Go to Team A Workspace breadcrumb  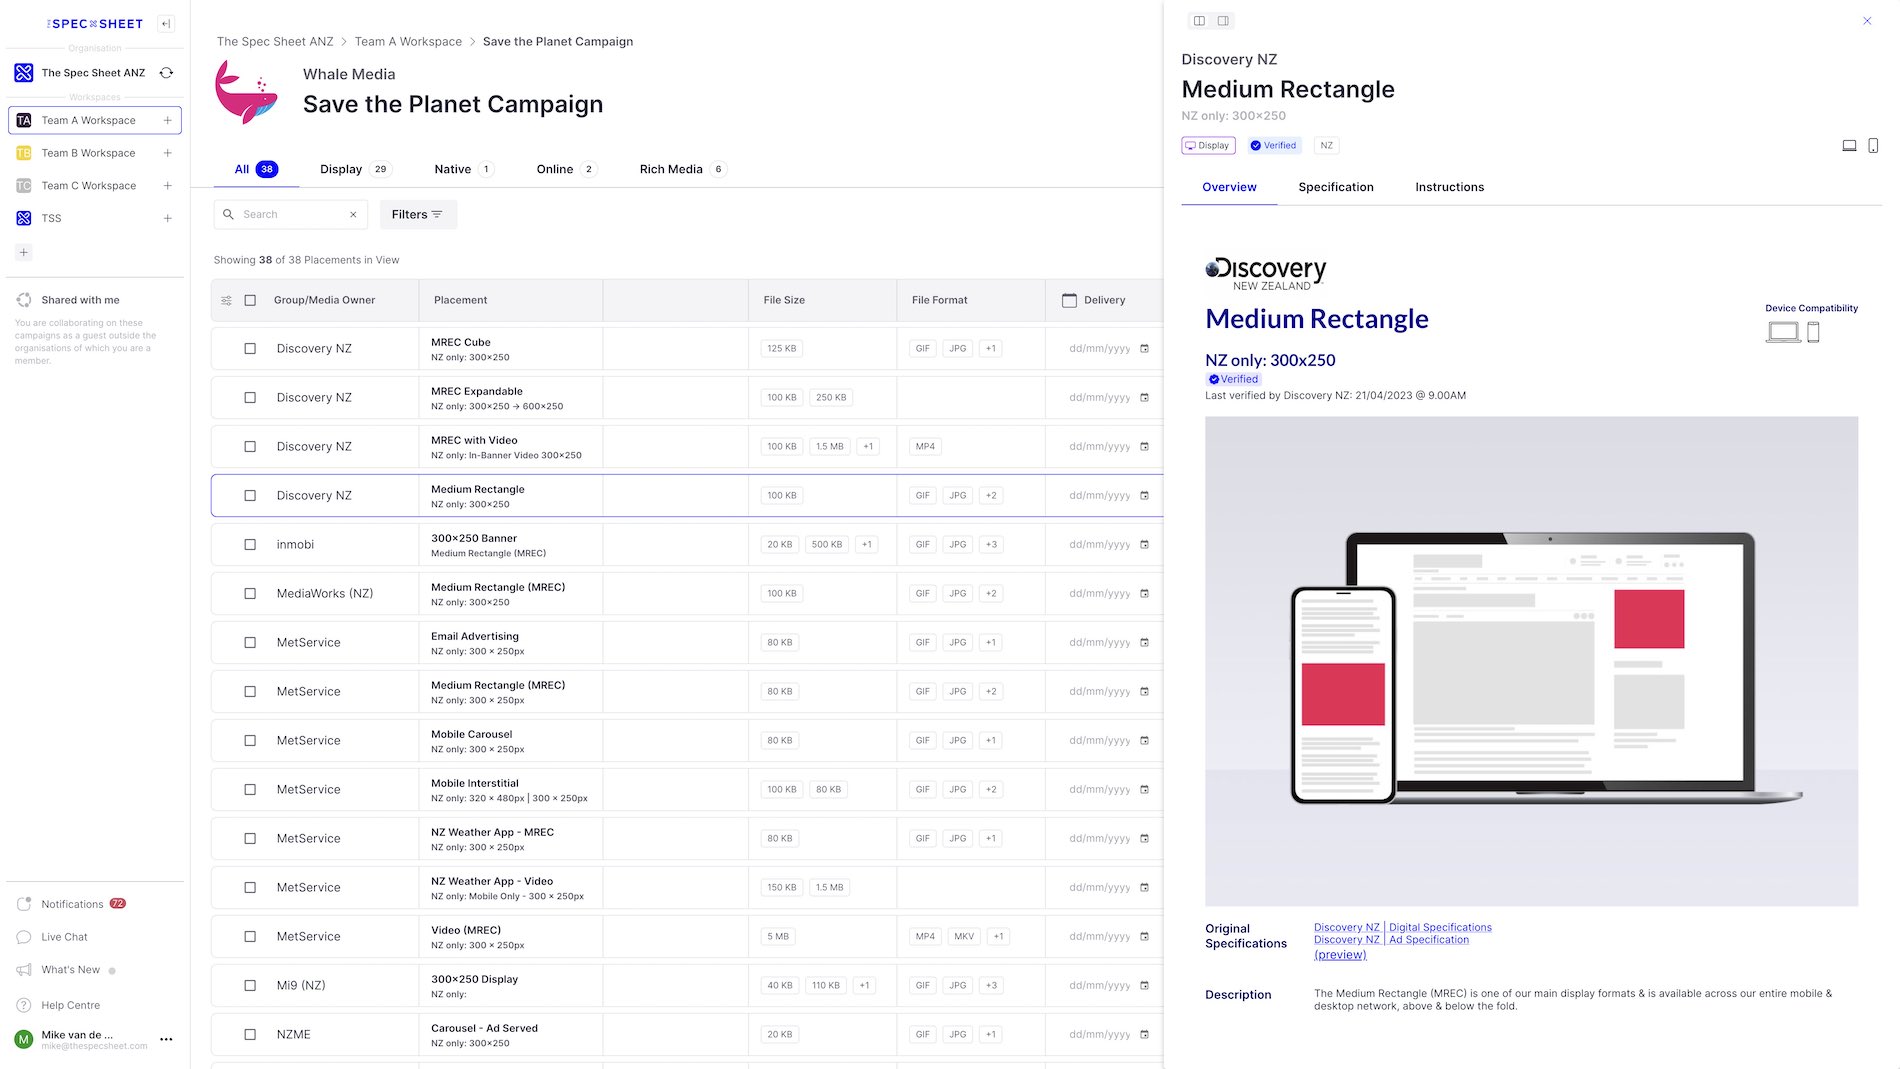tap(408, 42)
